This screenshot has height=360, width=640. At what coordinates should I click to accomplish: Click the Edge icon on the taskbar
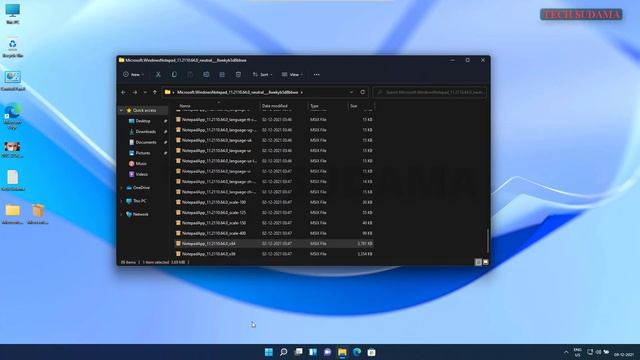(x=357, y=352)
